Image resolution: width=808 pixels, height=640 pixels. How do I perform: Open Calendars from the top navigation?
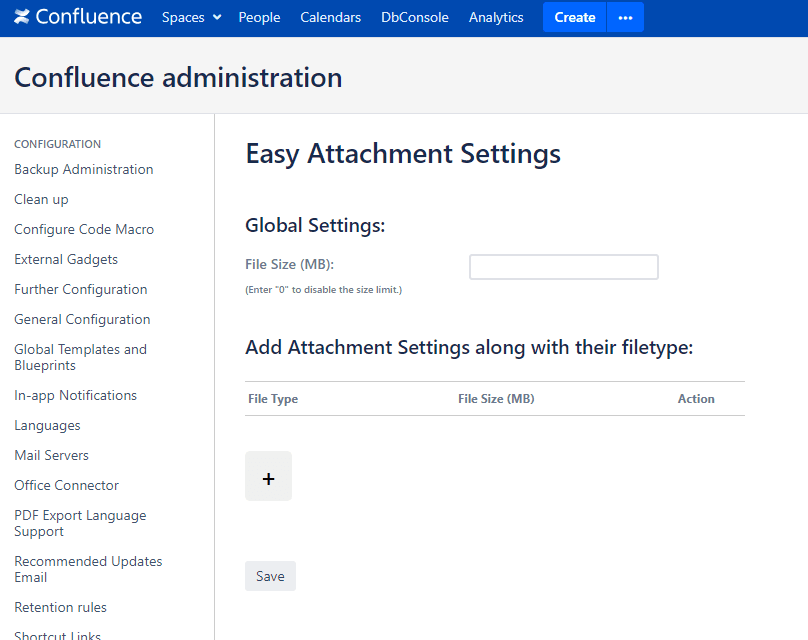pyautogui.click(x=330, y=17)
